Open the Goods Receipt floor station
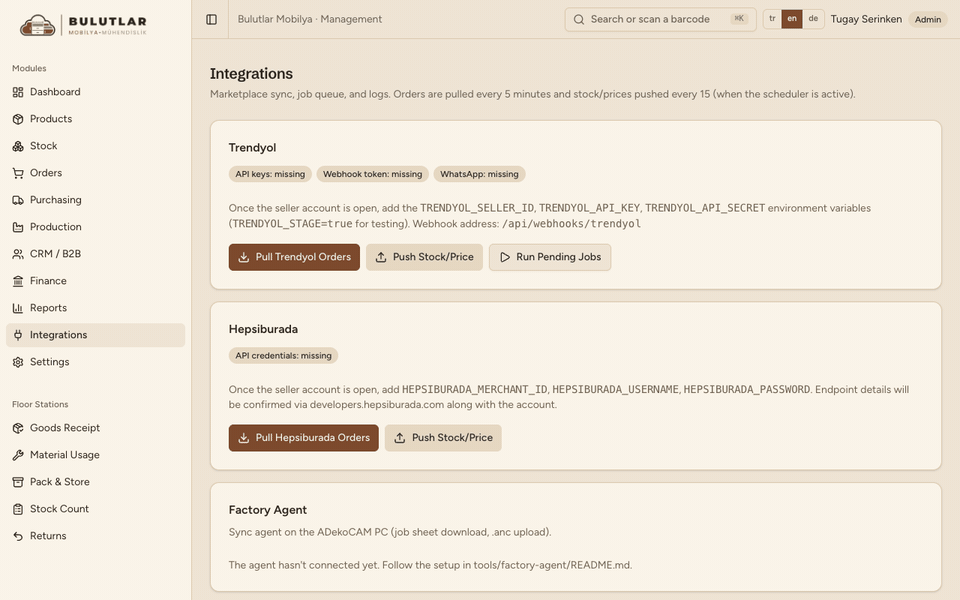Image resolution: width=960 pixels, height=600 pixels. (96, 428)
